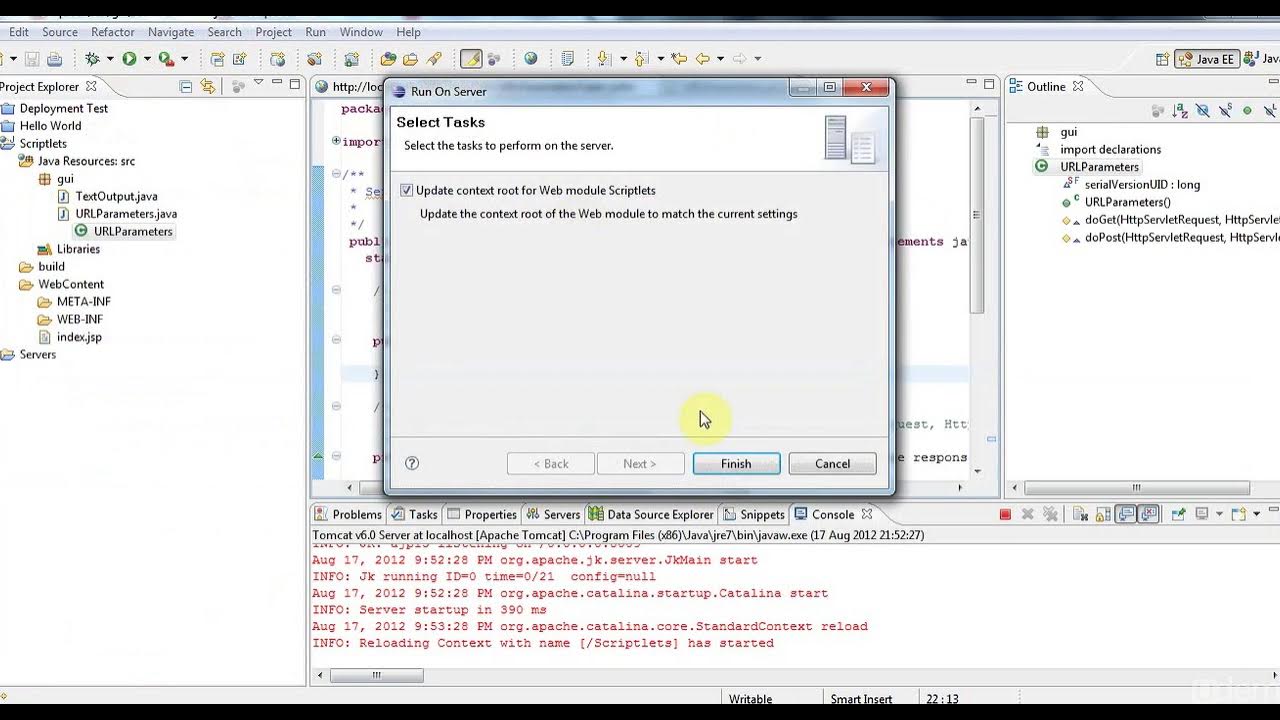Image resolution: width=1280 pixels, height=720 pixels.
Task: Select the Java EE perspective button
Action: pos(1206,59)
